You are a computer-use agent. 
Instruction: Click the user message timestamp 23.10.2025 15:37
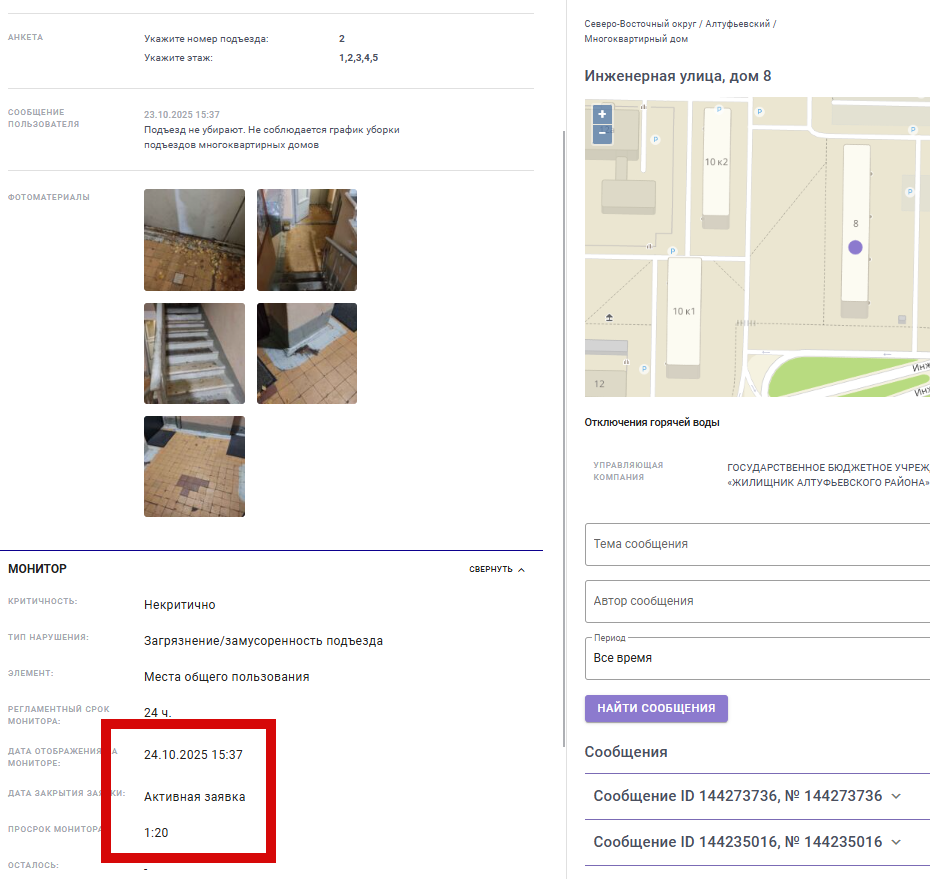tap(181, 114)
